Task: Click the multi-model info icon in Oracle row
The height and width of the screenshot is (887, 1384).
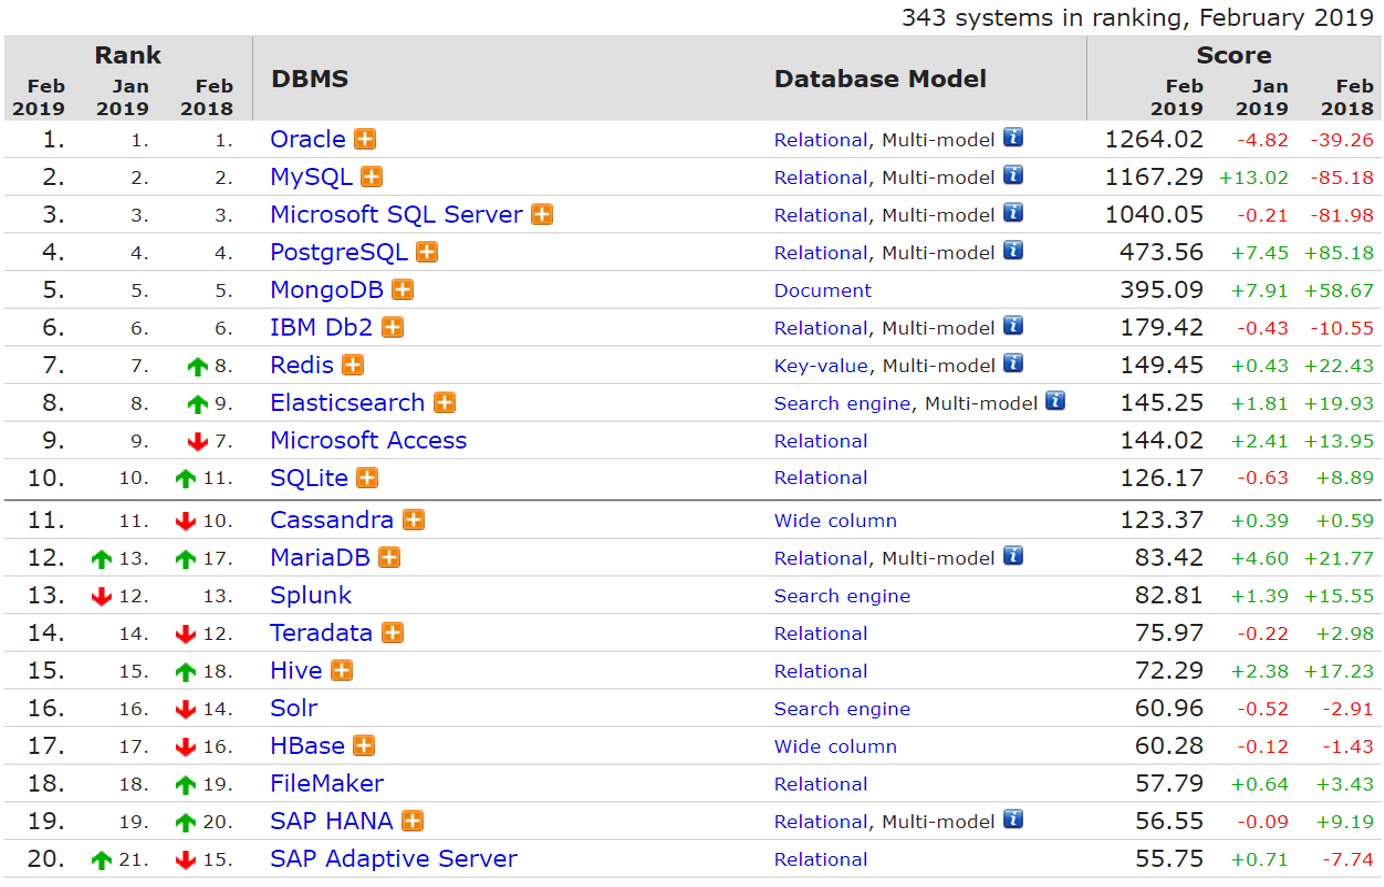Action: [x=1013, y=137]
